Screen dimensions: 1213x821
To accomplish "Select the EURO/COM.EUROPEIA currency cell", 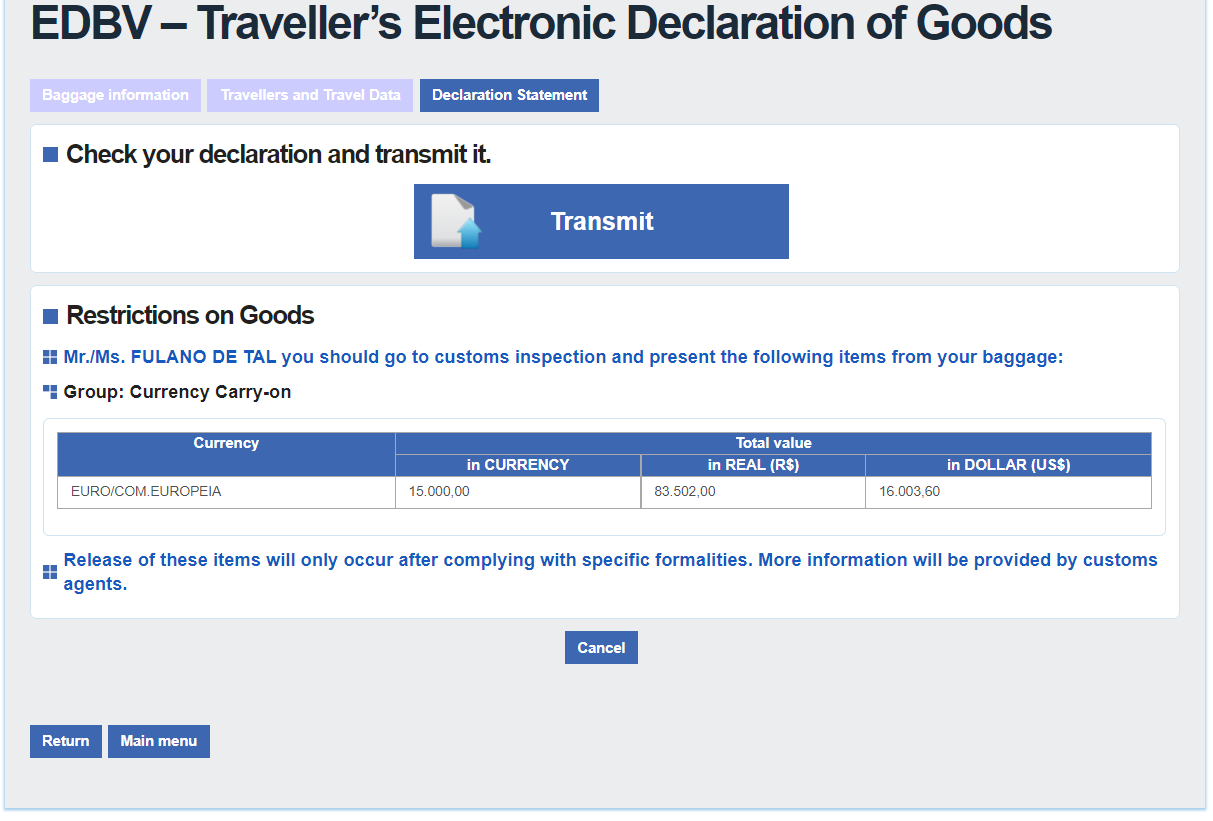I will (226, 492).
